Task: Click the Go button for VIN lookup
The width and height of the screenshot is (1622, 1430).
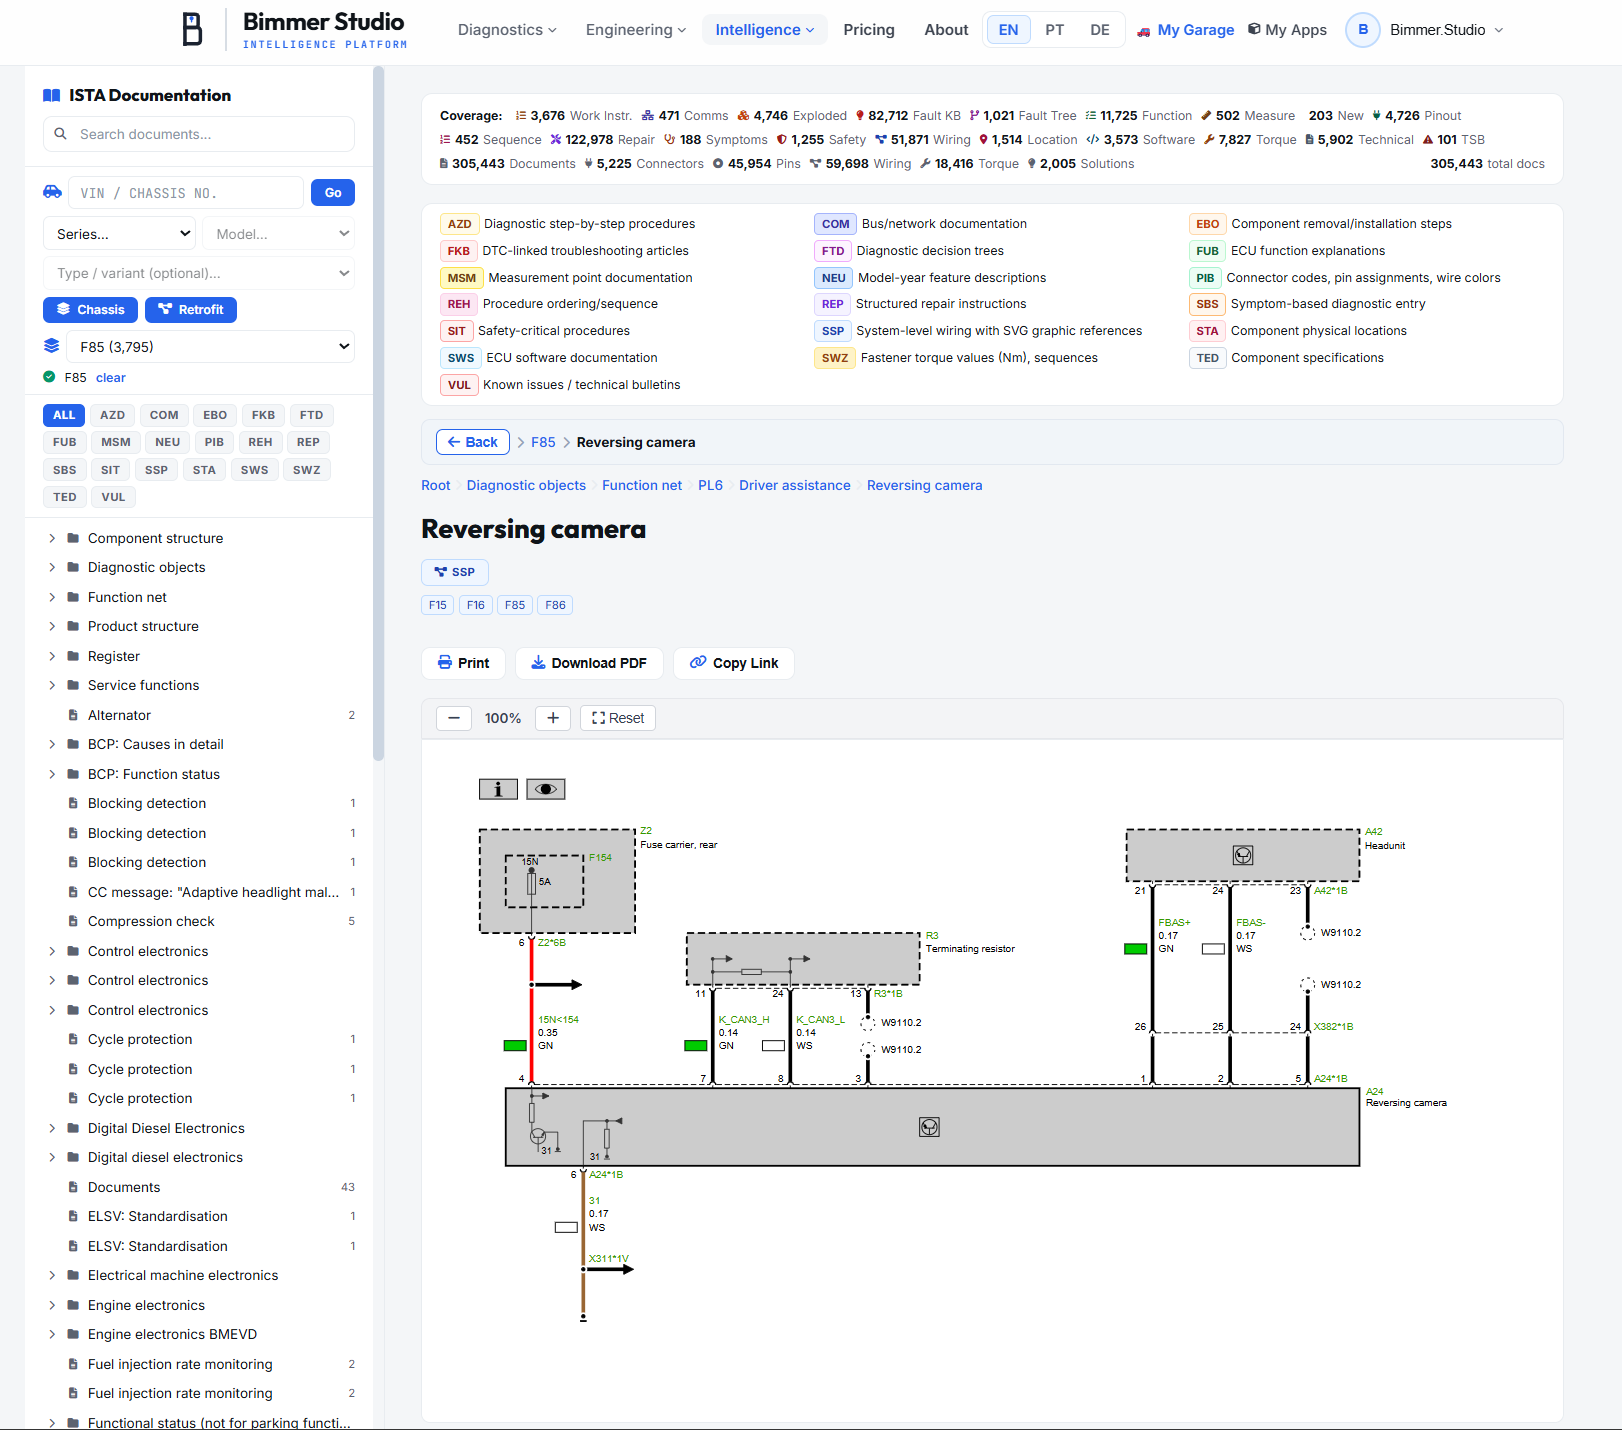Action: tap(333, 192)
